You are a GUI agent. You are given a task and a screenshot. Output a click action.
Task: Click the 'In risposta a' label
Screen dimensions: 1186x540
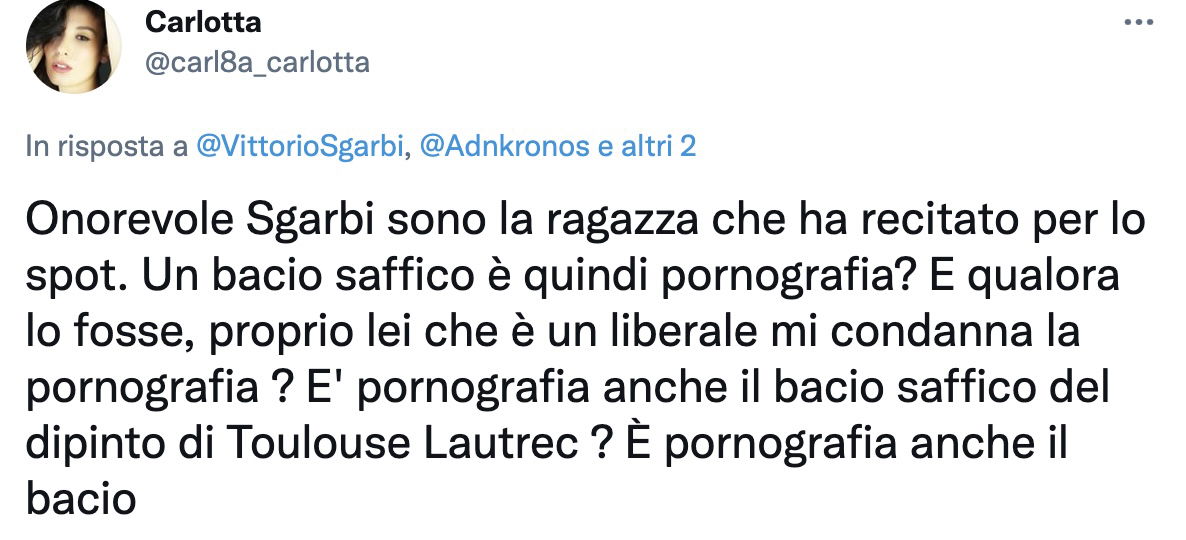(x=107, y=146)
